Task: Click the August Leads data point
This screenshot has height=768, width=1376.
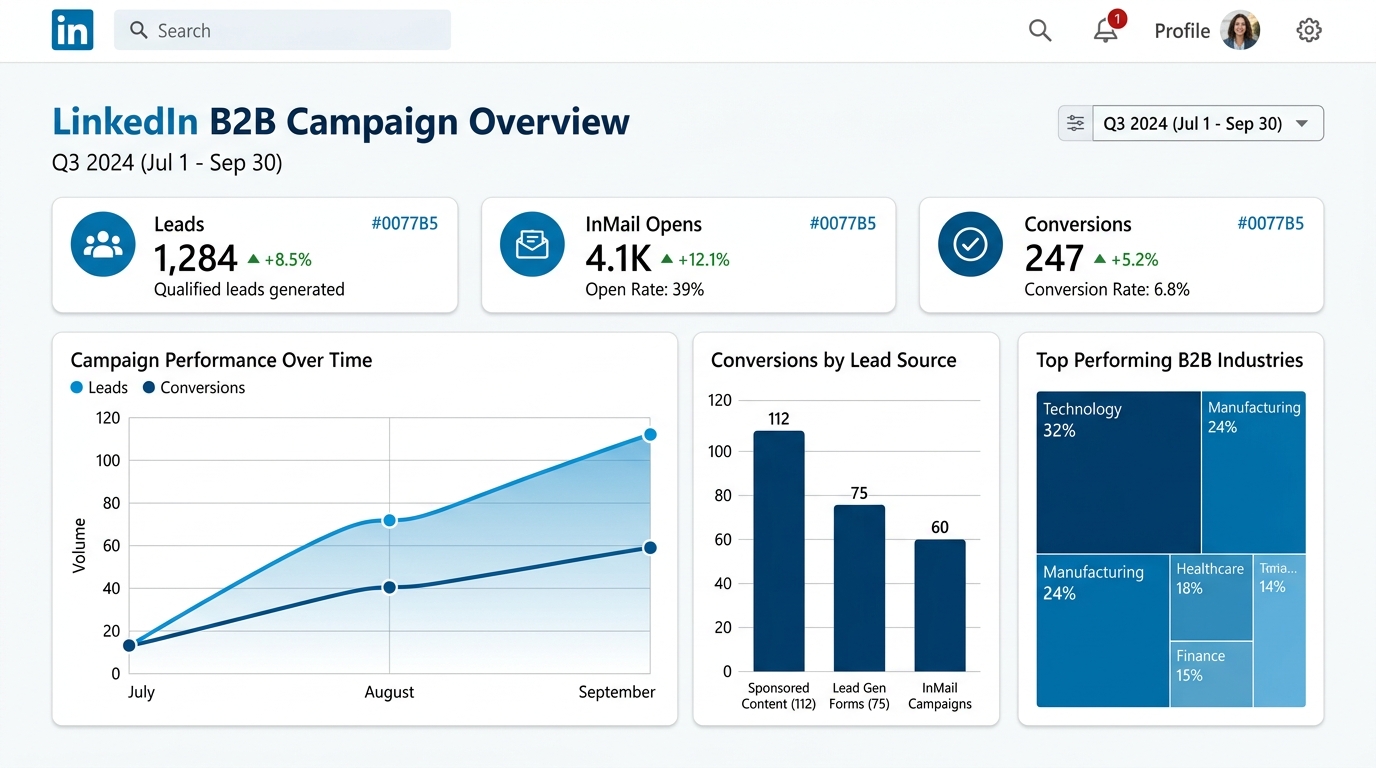Action: [389, 520]
